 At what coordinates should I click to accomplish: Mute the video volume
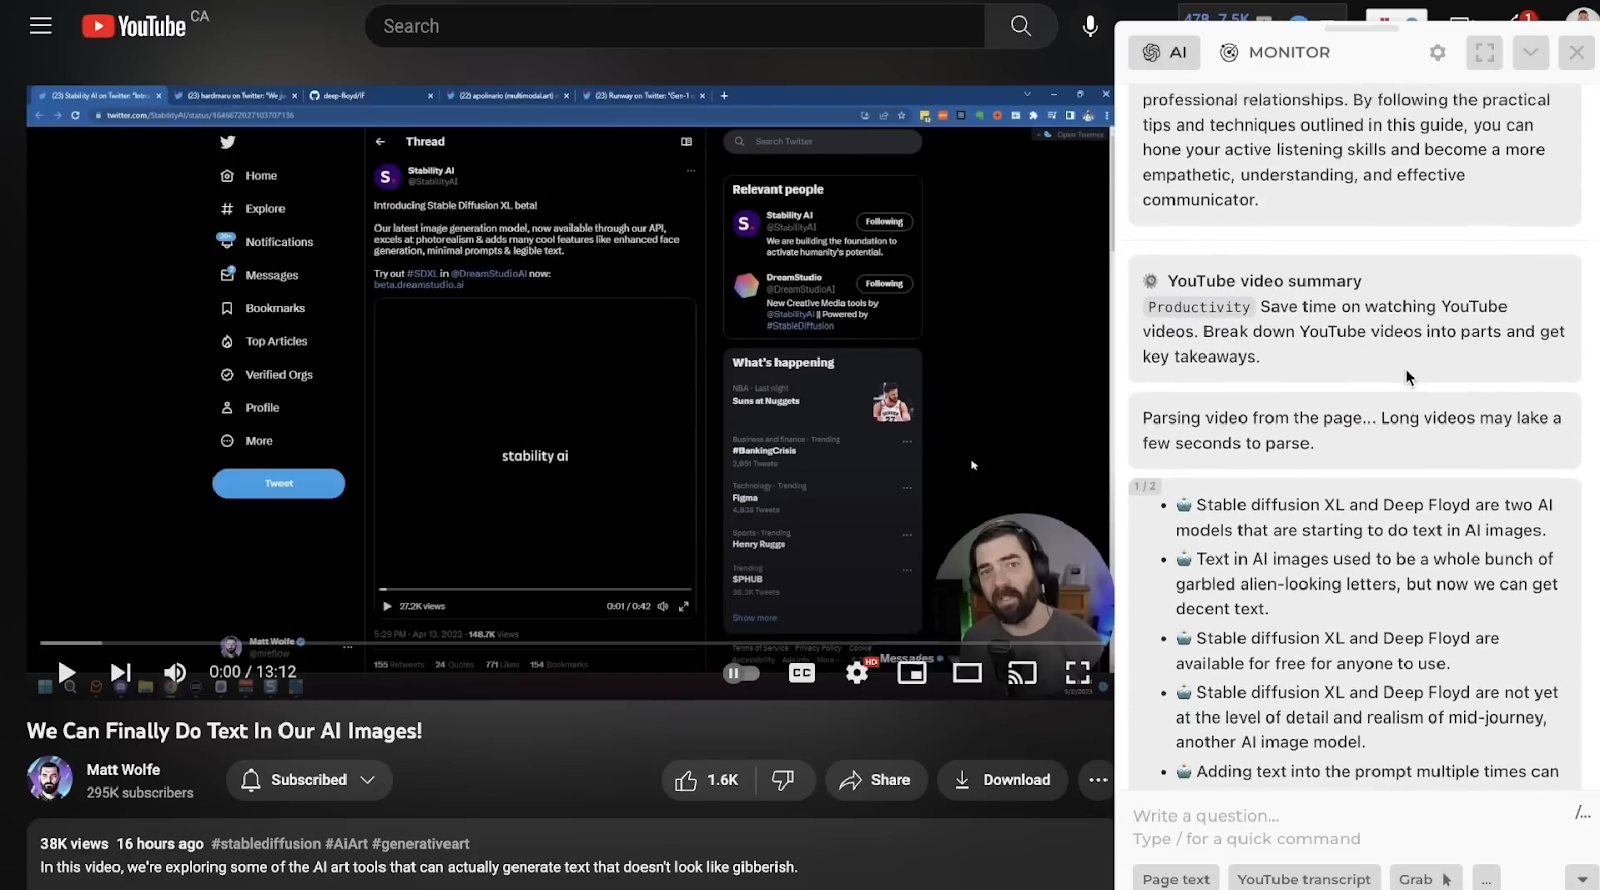tap(175, 672)
